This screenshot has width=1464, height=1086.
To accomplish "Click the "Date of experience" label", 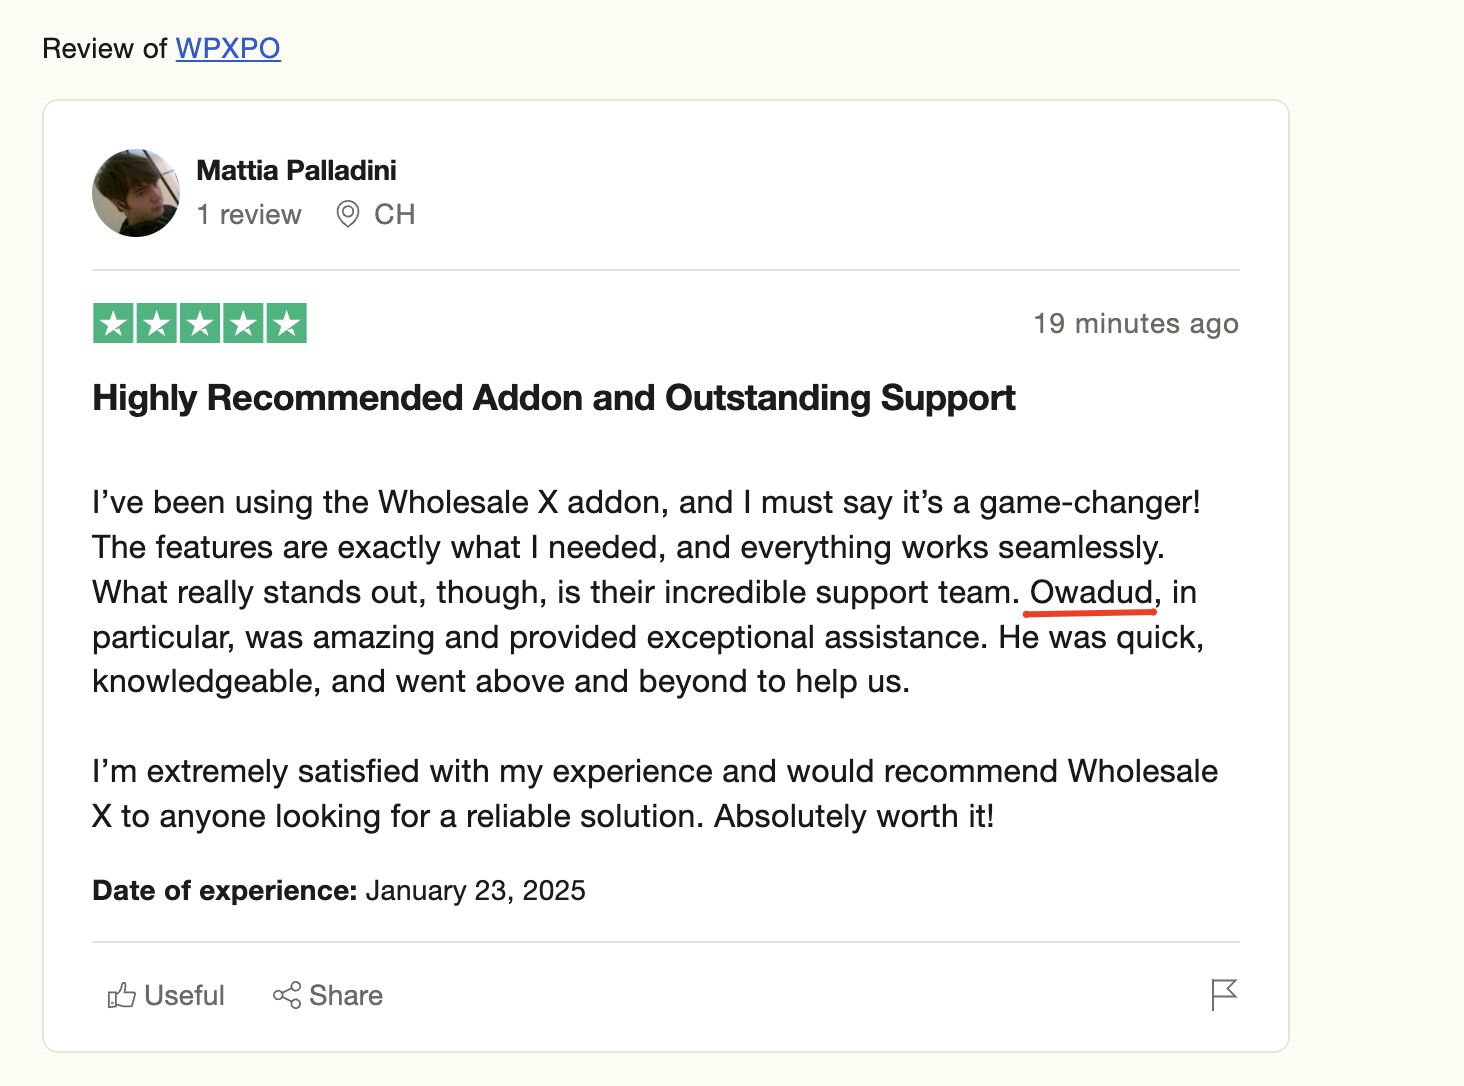I will [224, 890].
